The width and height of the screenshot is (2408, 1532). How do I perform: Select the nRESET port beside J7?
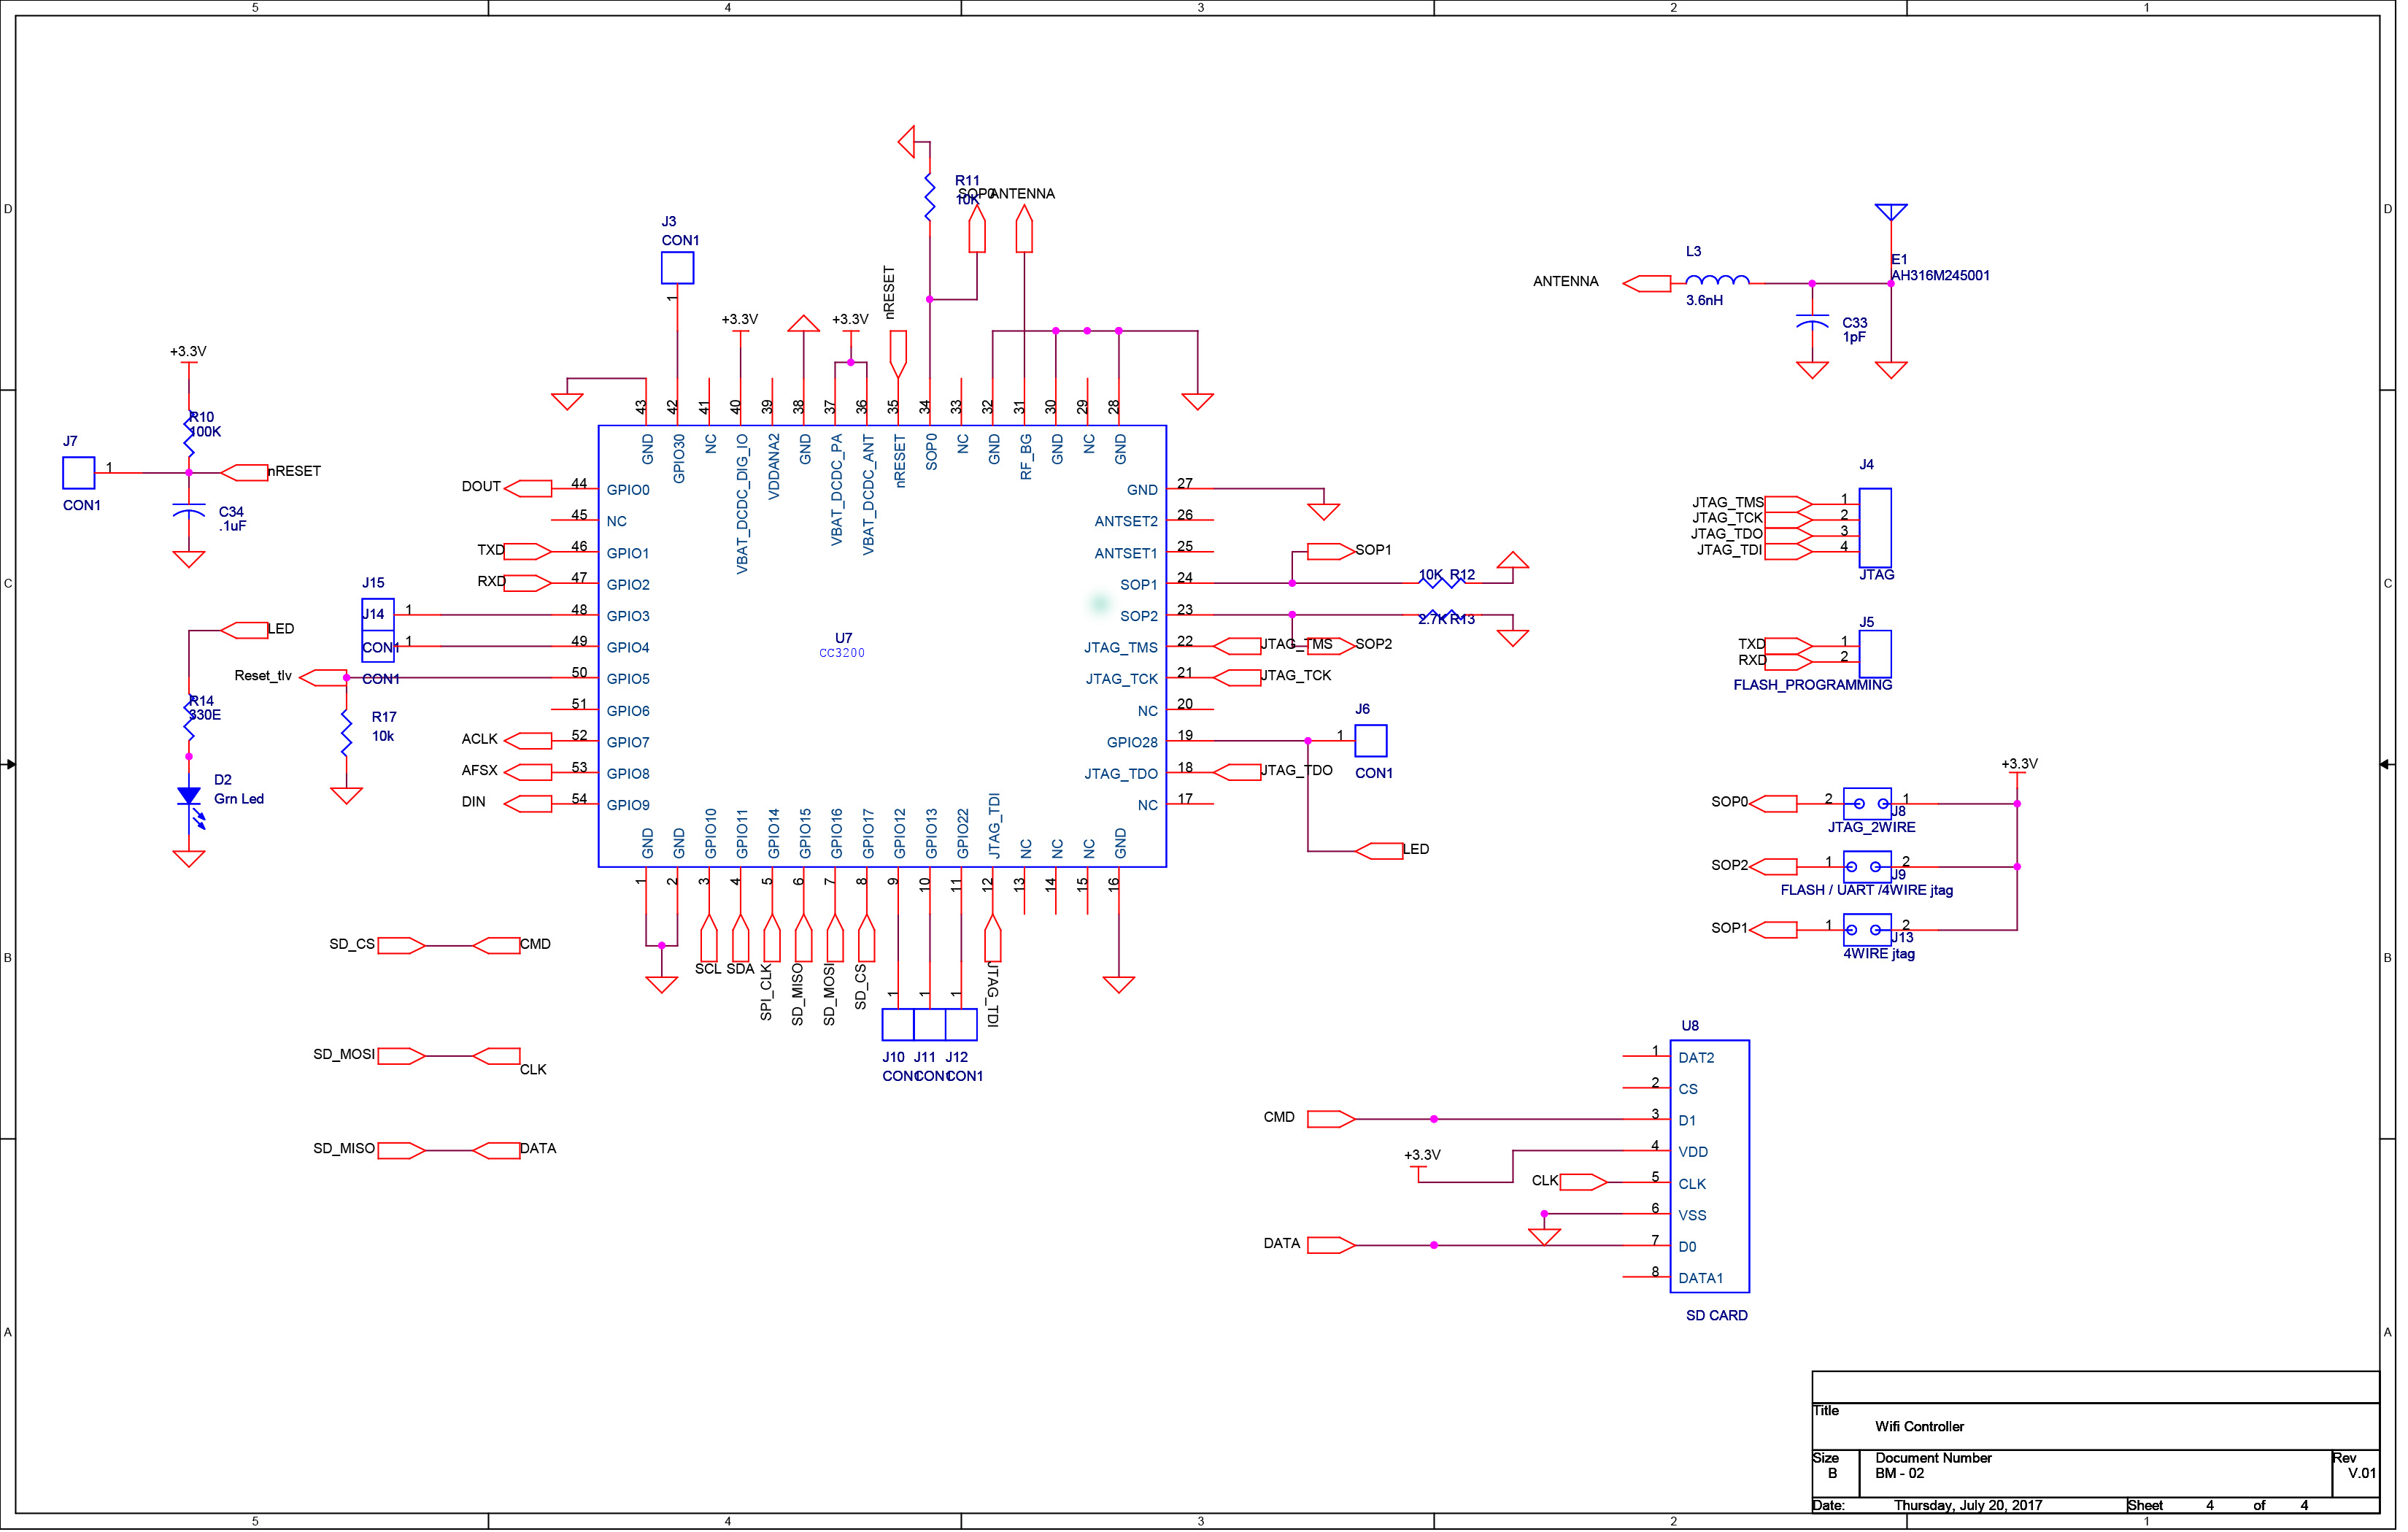tap(245, 473)
